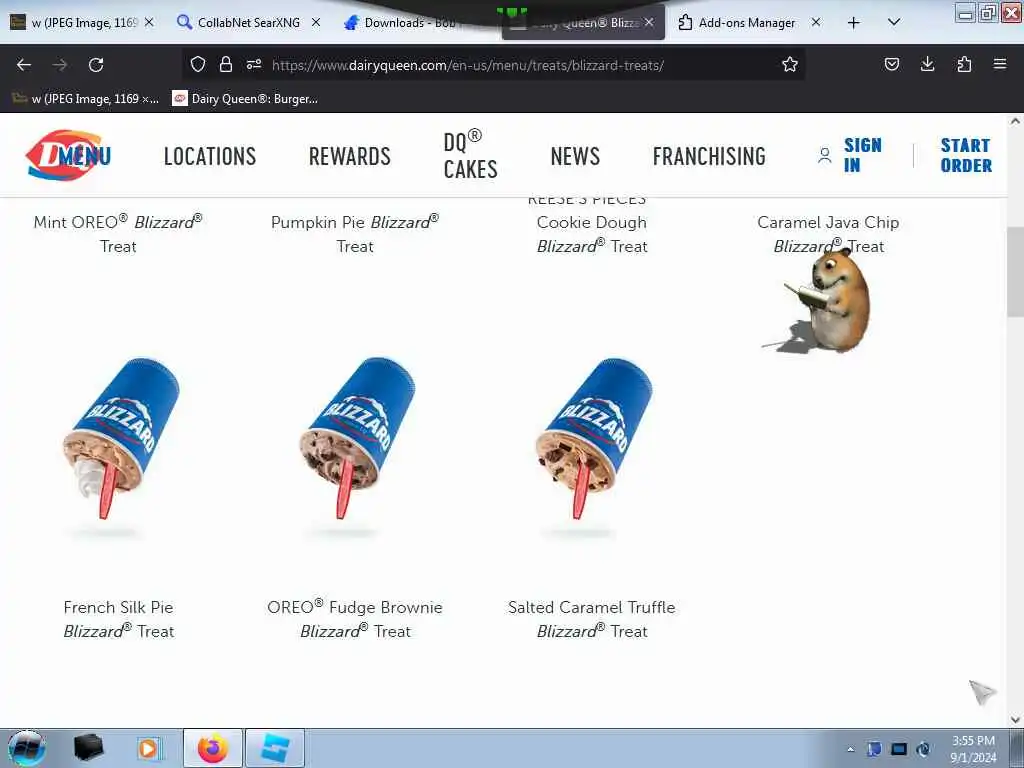Open the Downloads toolbar panel
Screen dimensions: 1024x768
(927, 64)
